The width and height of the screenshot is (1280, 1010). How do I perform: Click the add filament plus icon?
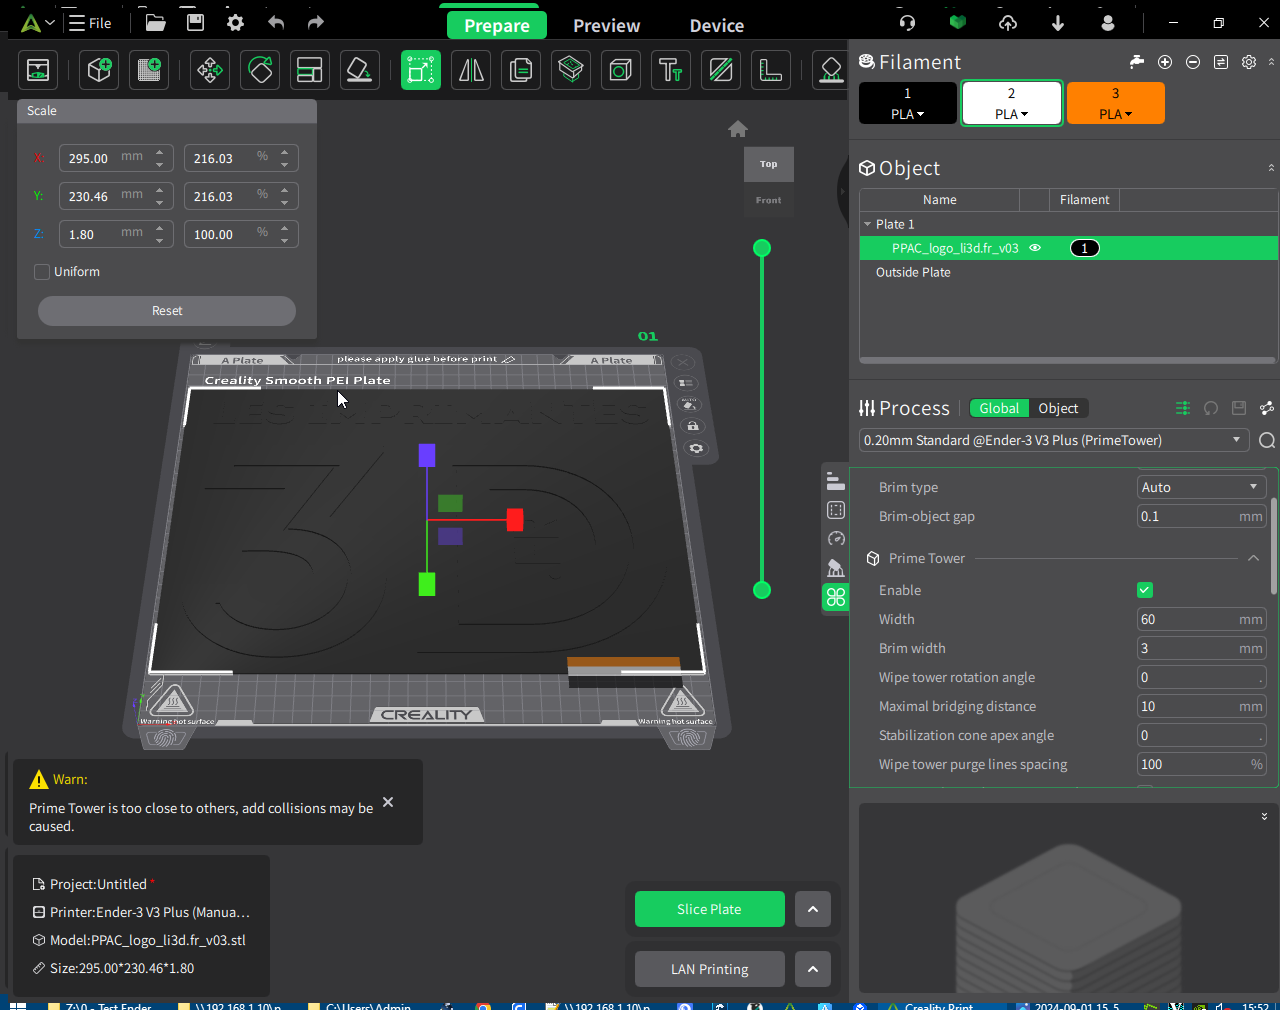tap(1165, 62)
